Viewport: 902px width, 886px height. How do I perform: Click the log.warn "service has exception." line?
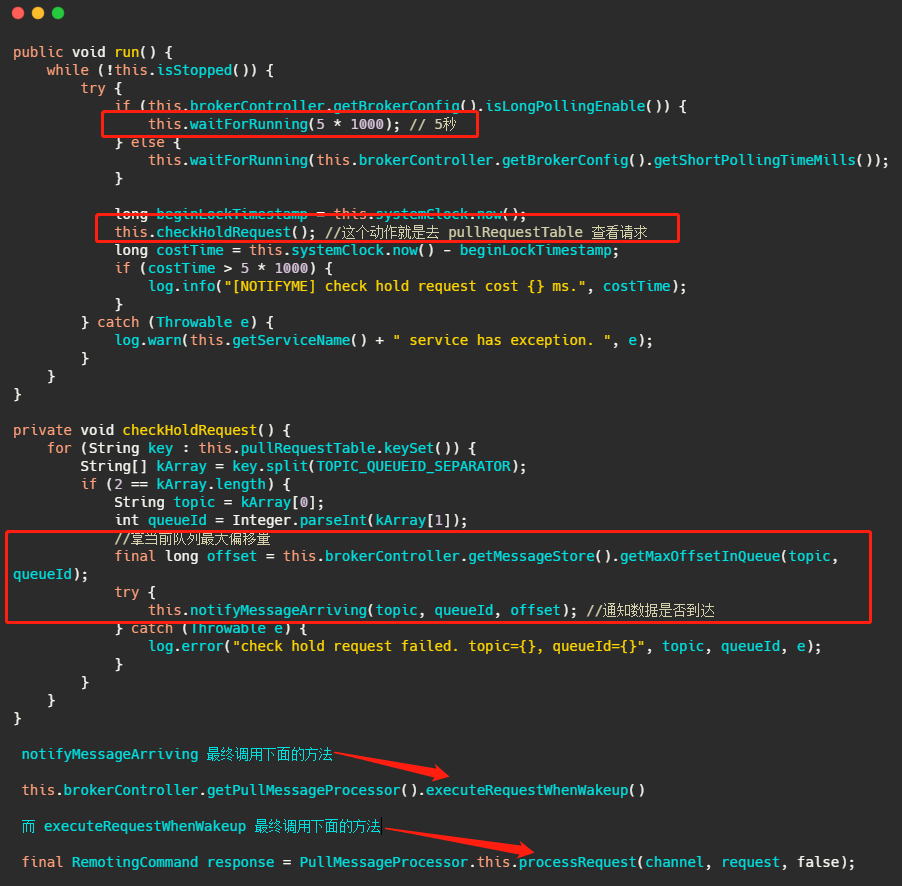pos(384,340)
